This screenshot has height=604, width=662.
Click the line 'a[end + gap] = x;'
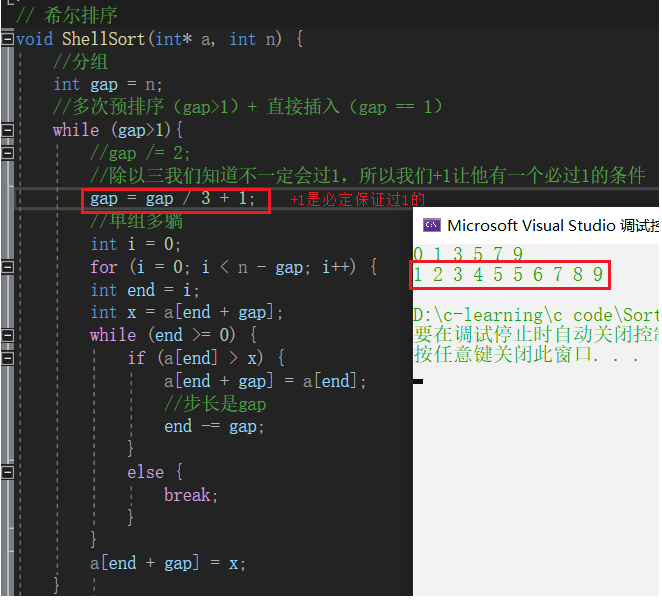168,563
